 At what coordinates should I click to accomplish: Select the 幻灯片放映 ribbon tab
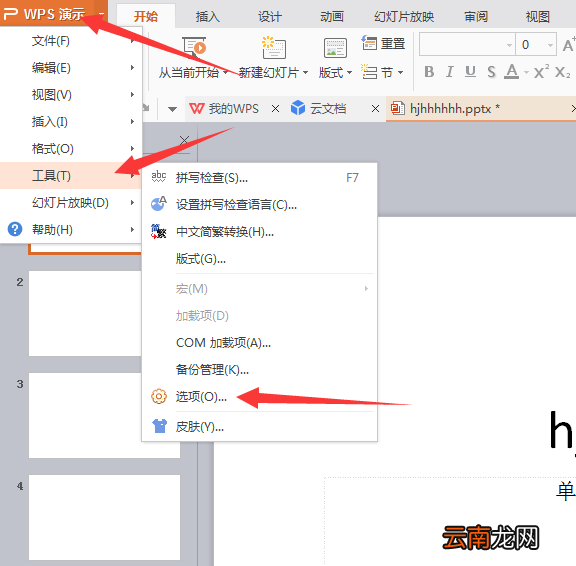click(x=404, y=17)
